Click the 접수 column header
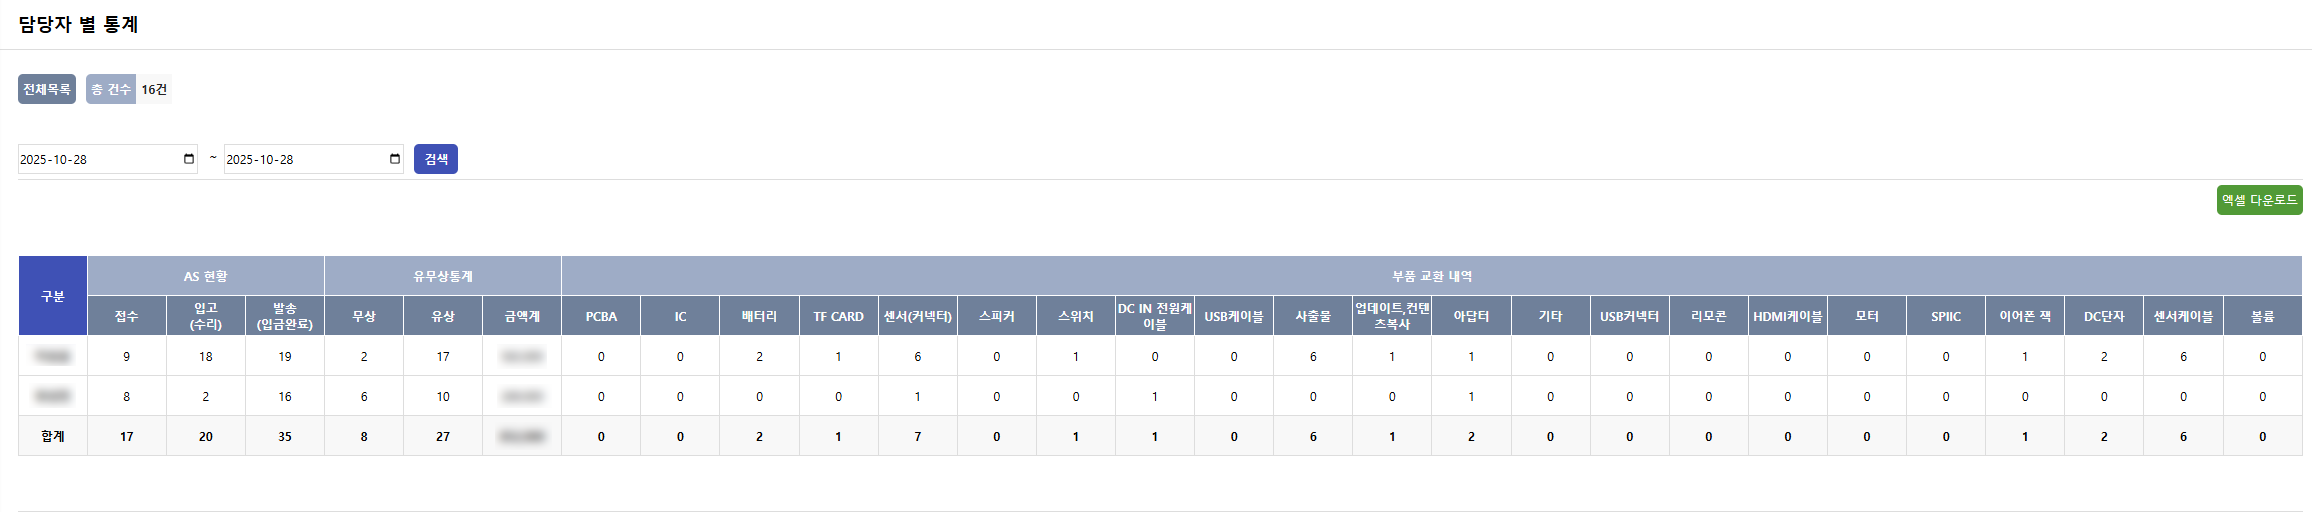2312x512 pixels. coord(126,316)
